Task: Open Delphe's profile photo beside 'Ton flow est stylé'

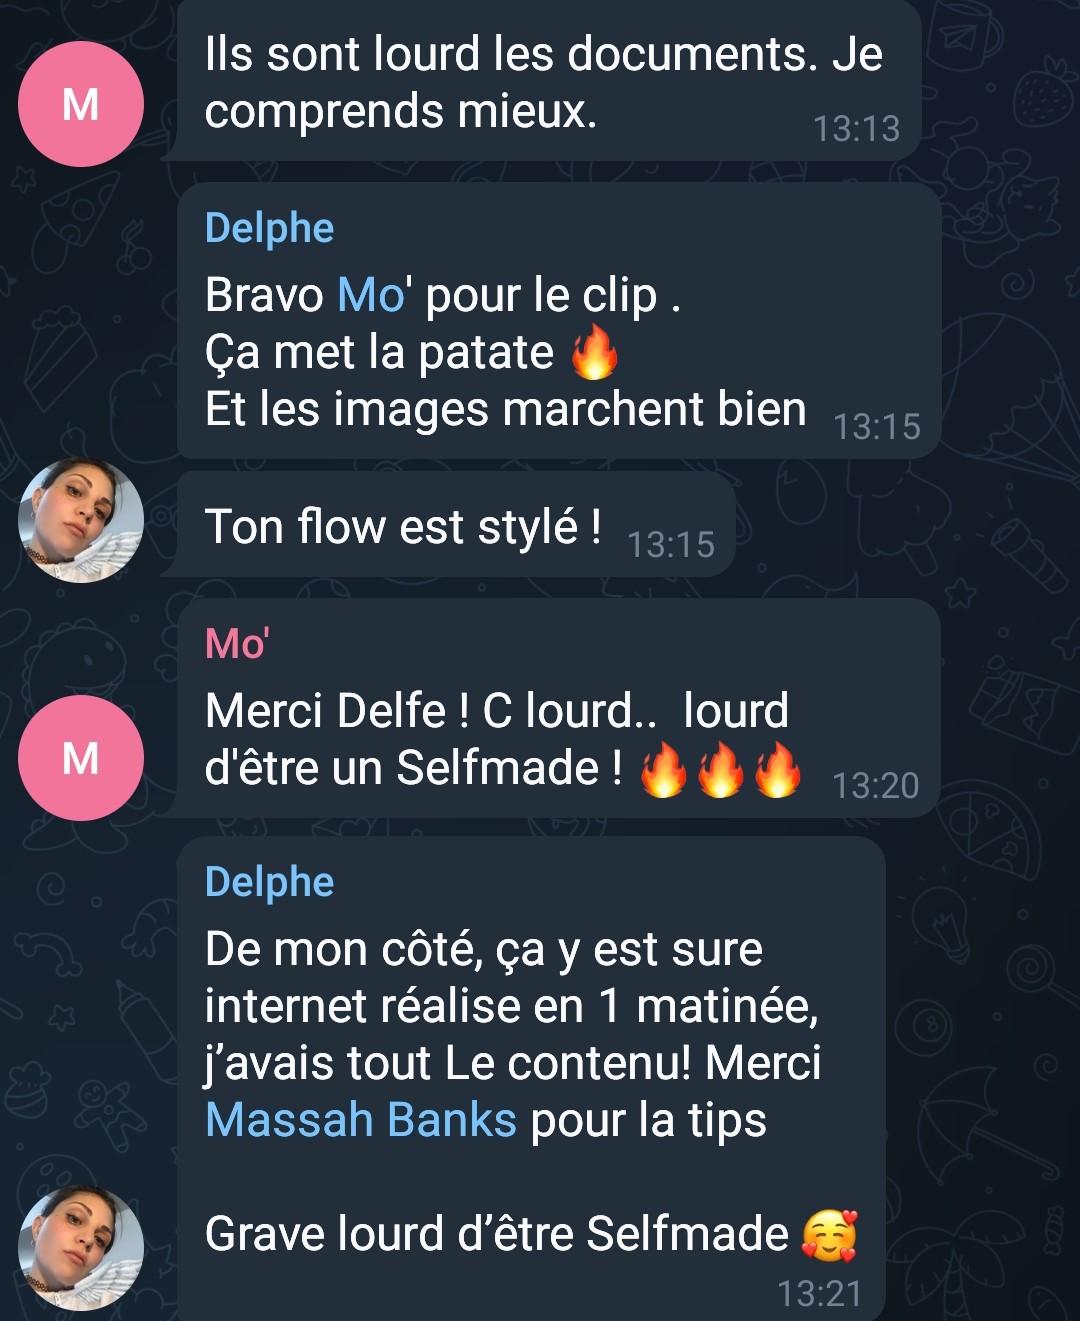Action: pyautogui.click(x=81, y=520)
